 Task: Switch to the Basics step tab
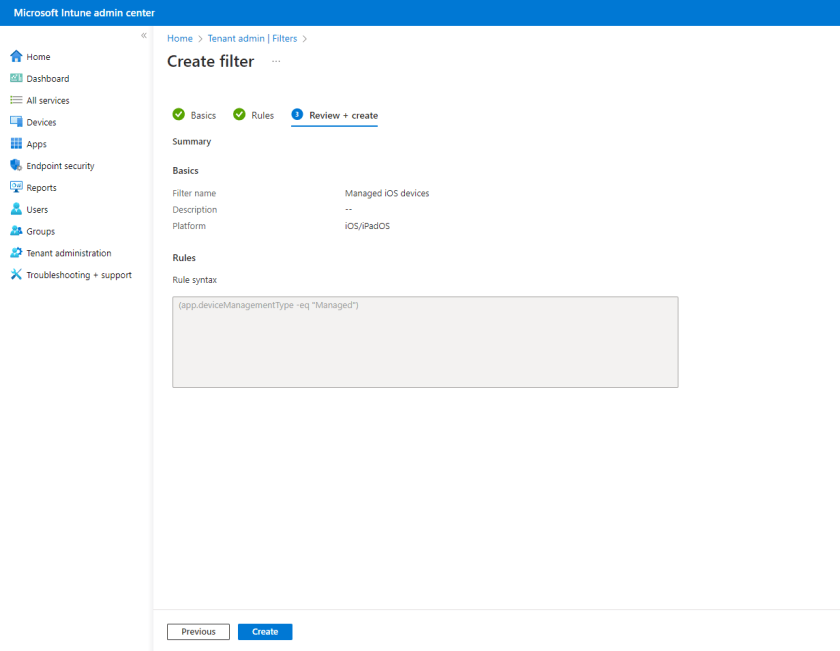(194, 115)
